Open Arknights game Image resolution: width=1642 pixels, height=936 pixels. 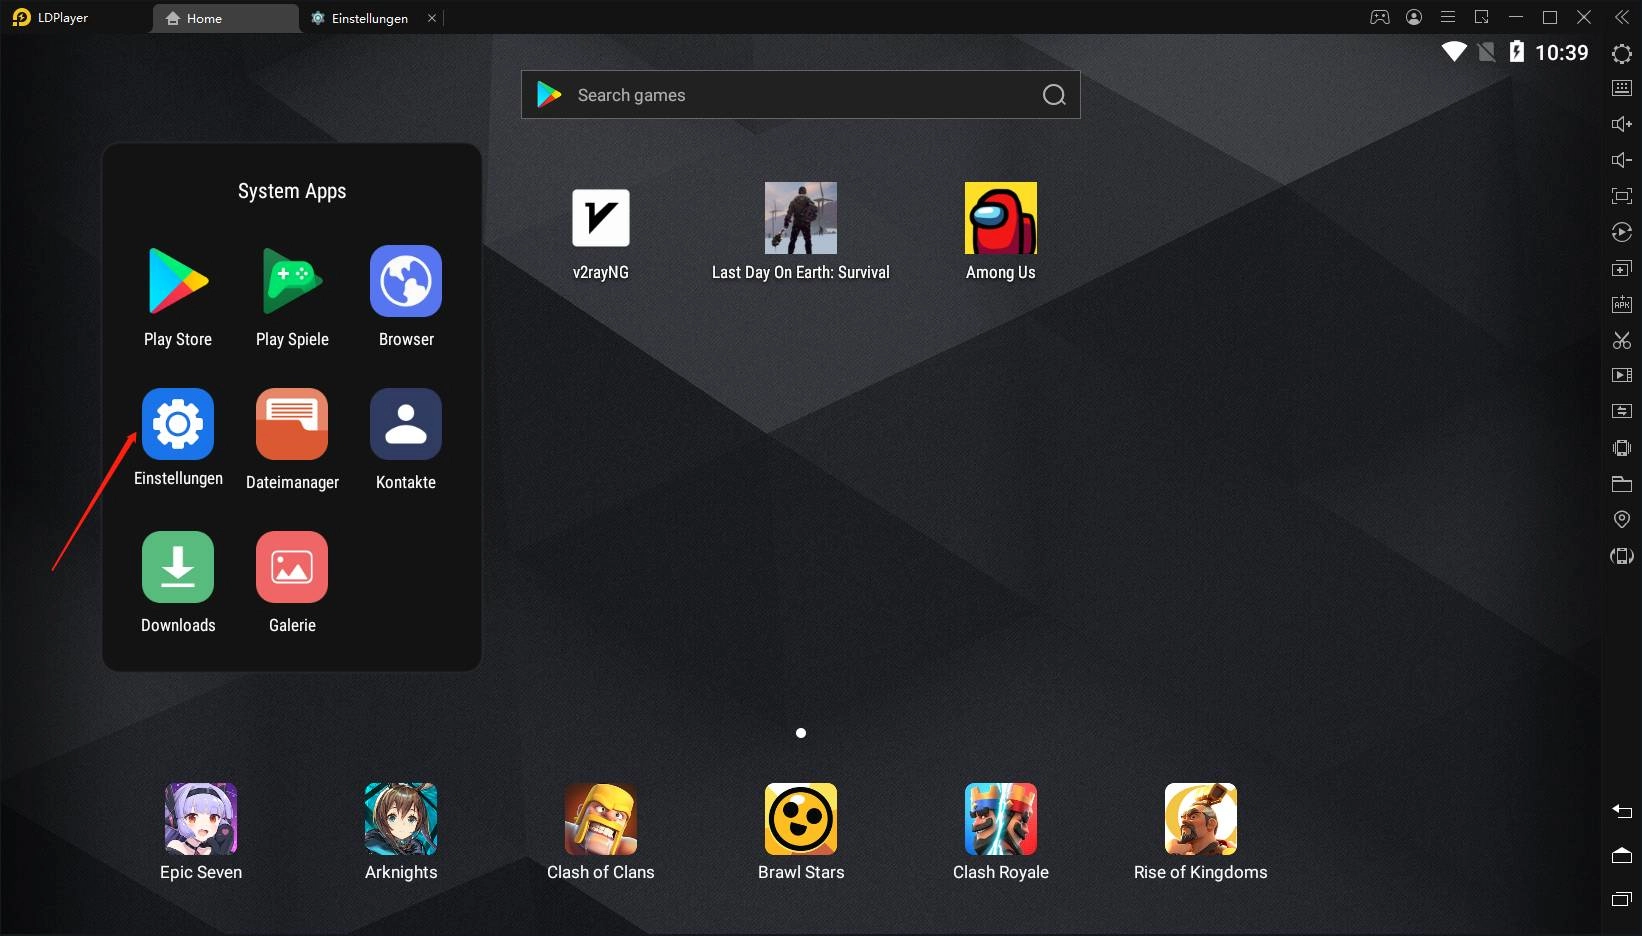pyautogui.click(x=401, y=832)
